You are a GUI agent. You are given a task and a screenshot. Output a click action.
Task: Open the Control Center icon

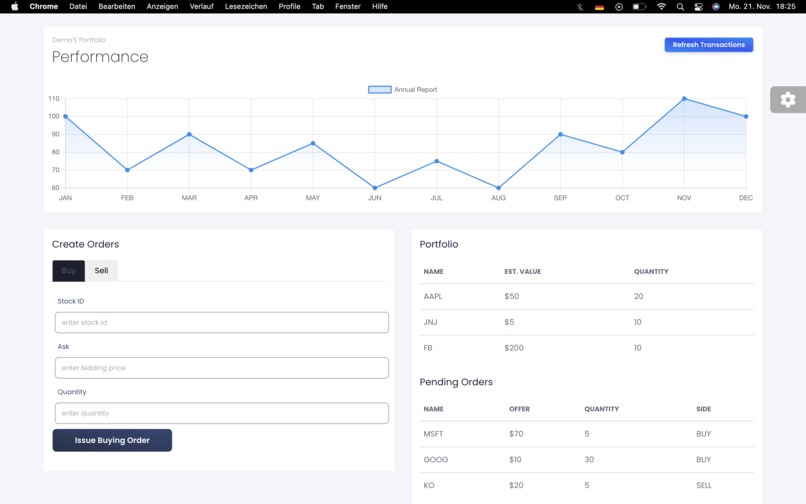[x=698, y=7]
